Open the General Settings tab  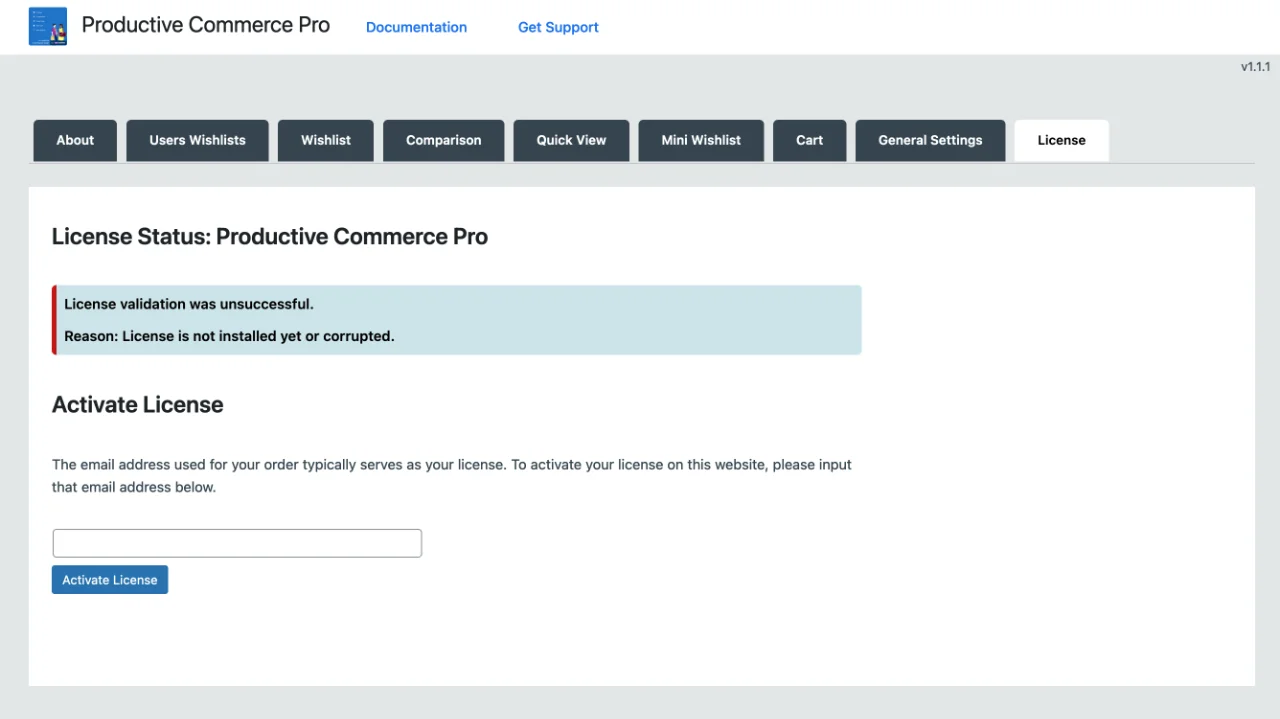coord(930,140)
